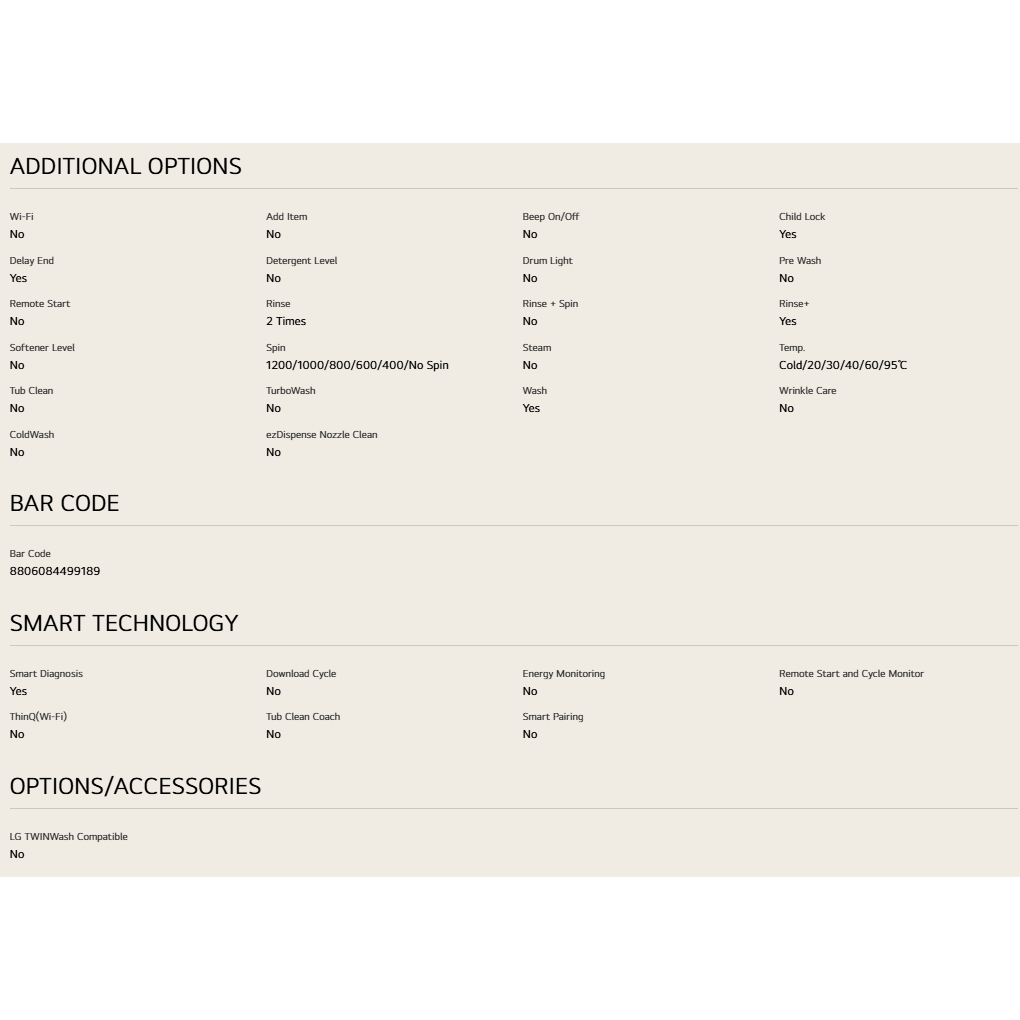Click the Delay End label

(32, 261)
